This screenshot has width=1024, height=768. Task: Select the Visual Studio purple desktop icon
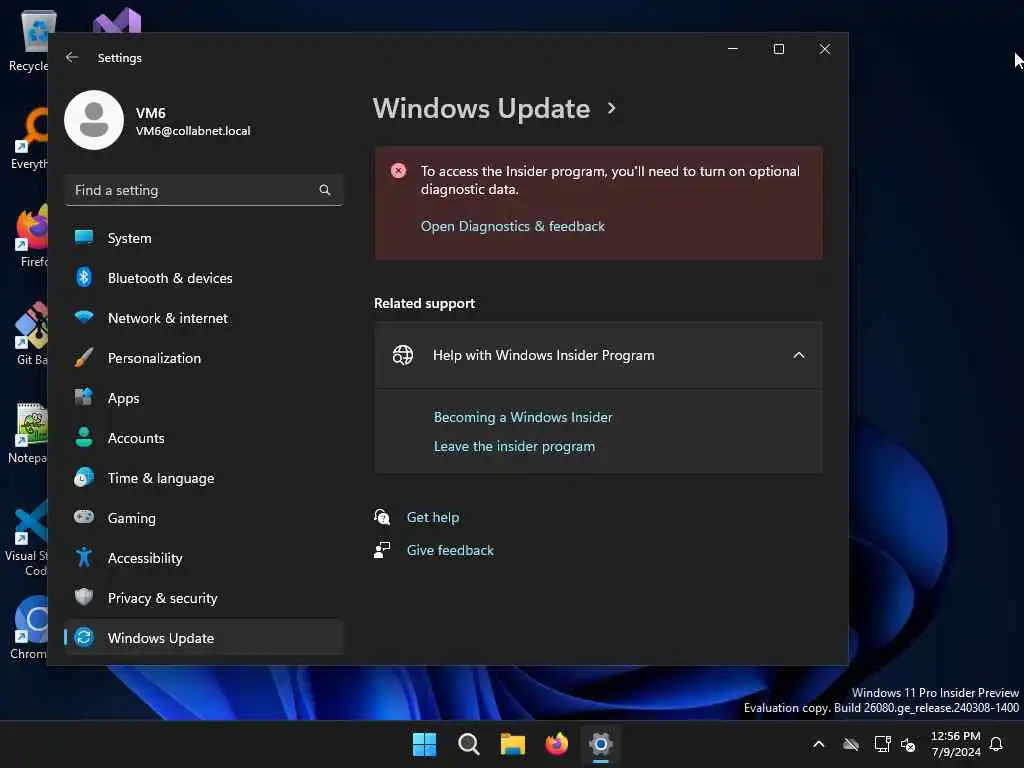pos(117,21)
